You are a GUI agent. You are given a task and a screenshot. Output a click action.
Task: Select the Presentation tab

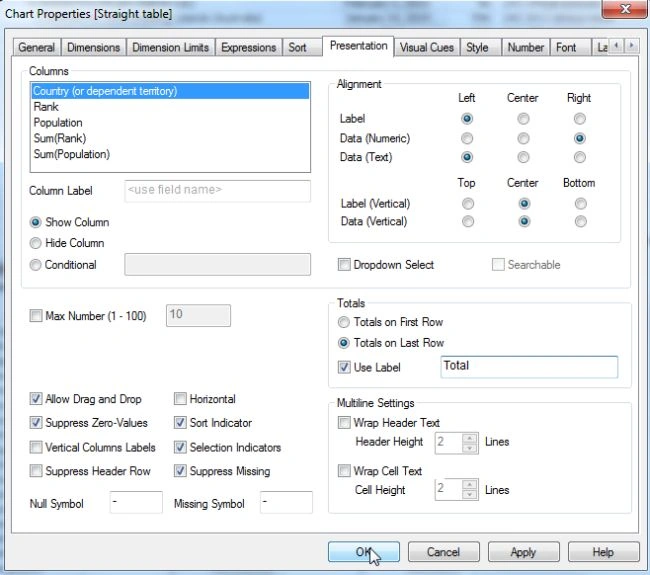pos(359,46)
